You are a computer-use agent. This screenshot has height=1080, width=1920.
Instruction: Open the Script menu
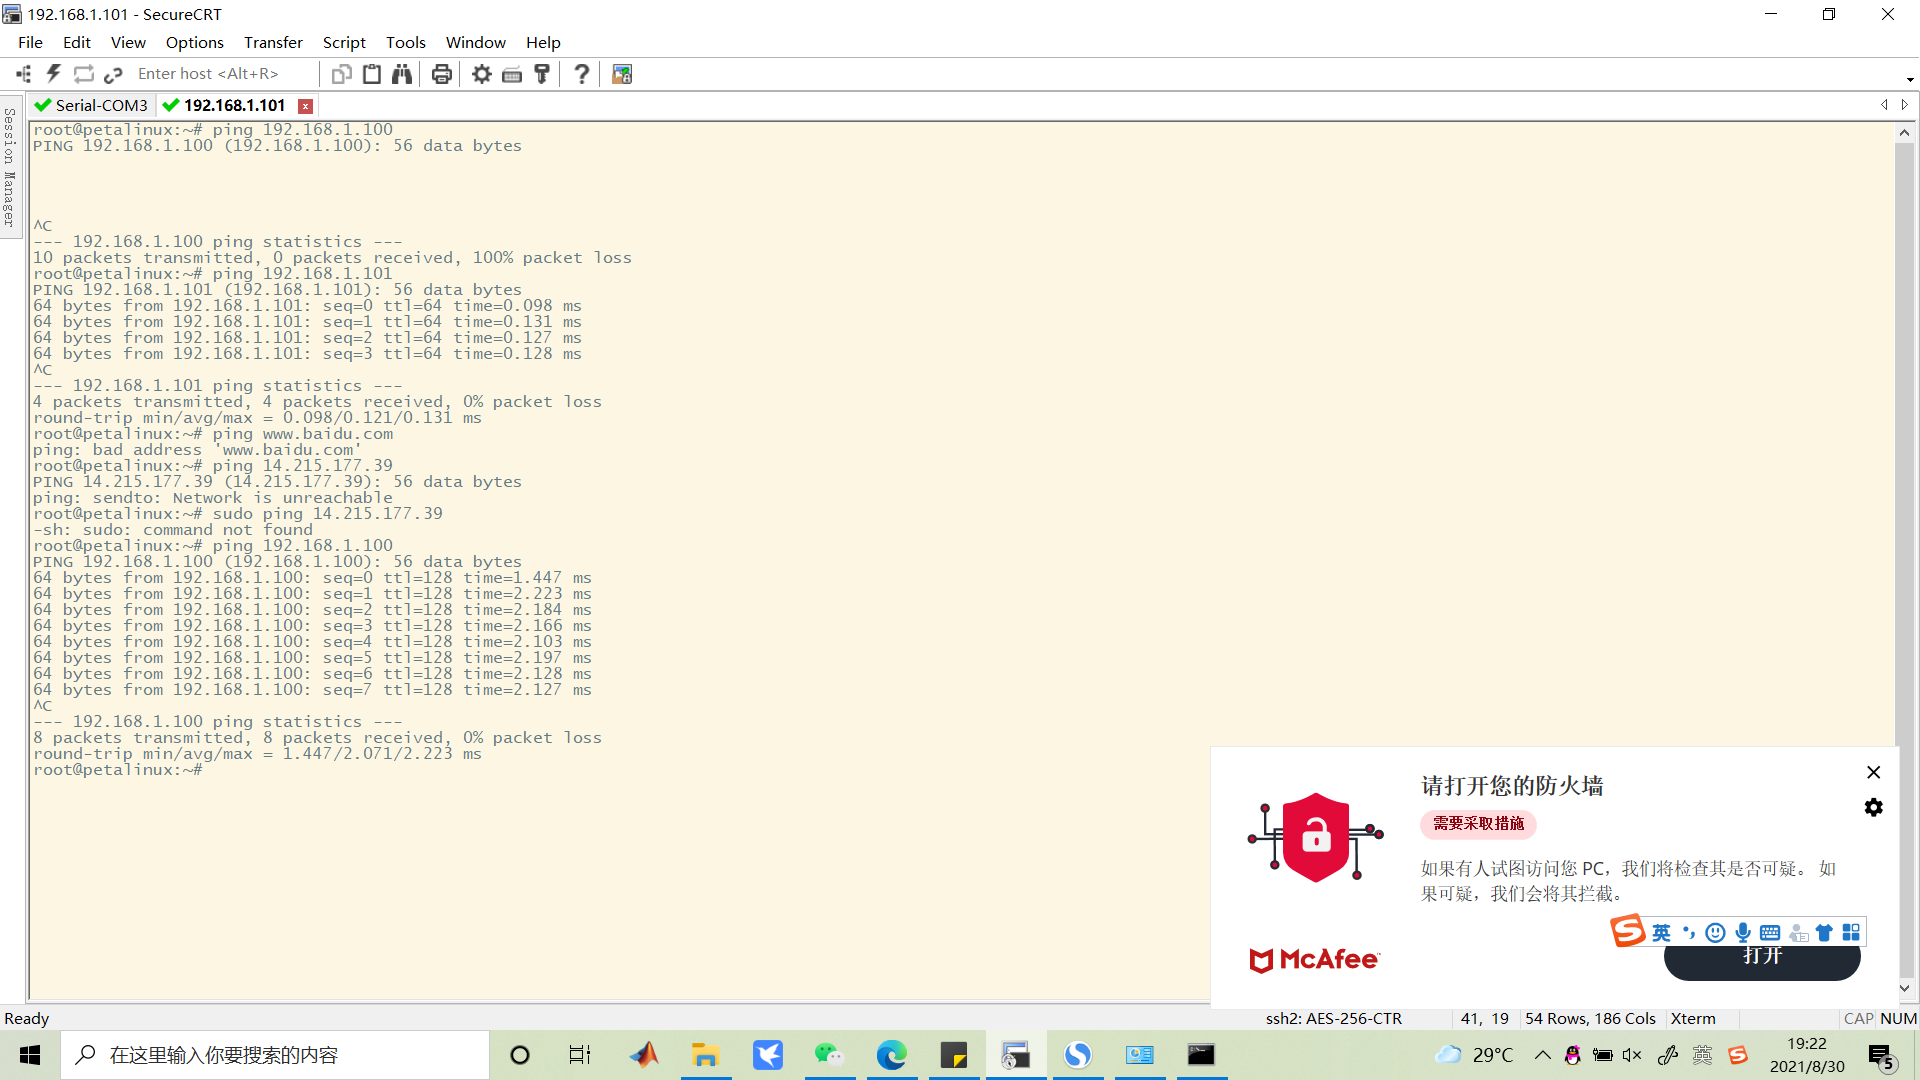(344, 42)
